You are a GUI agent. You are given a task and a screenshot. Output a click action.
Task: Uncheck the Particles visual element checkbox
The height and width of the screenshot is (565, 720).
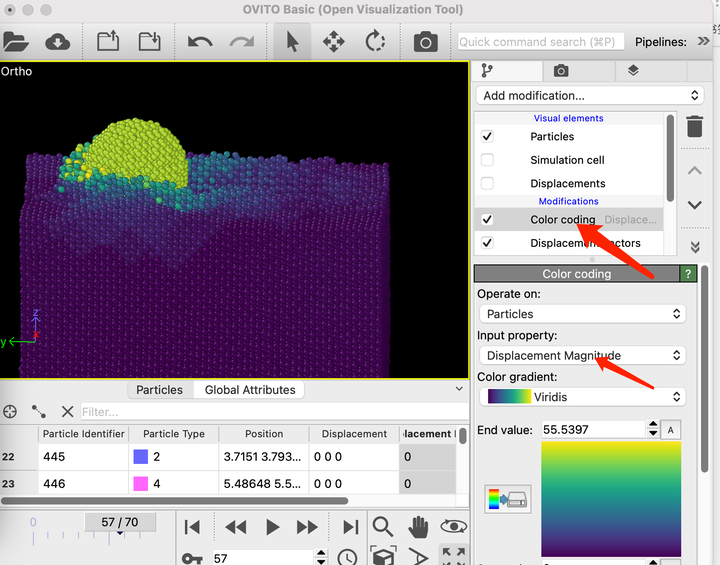[x=487, y=136]
